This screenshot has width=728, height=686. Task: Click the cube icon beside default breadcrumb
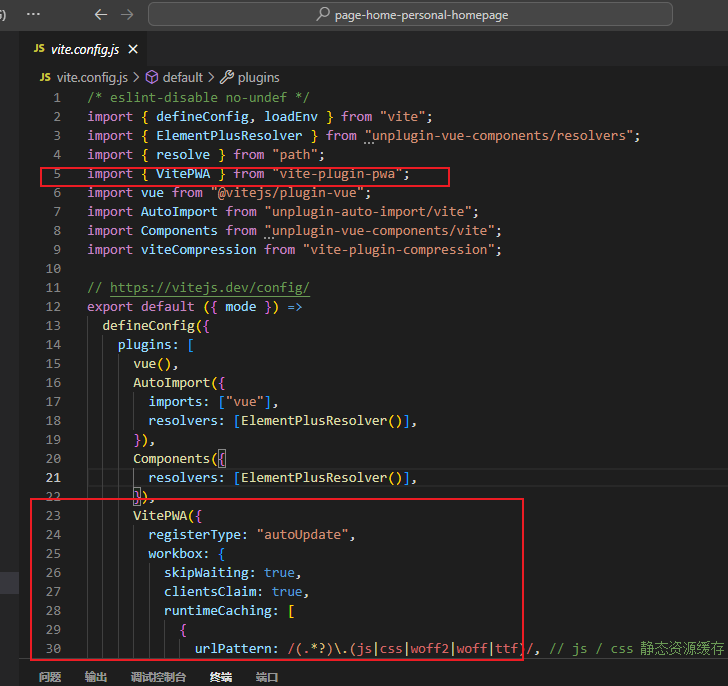click(x=152, y=77)
